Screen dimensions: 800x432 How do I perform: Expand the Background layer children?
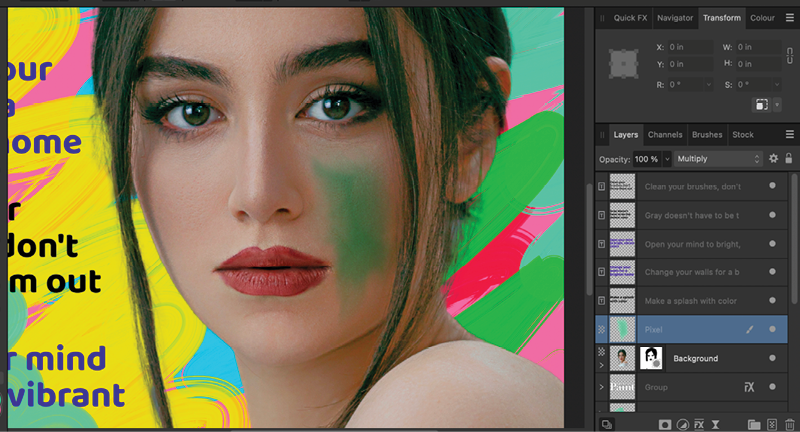(x=601, y=366)
